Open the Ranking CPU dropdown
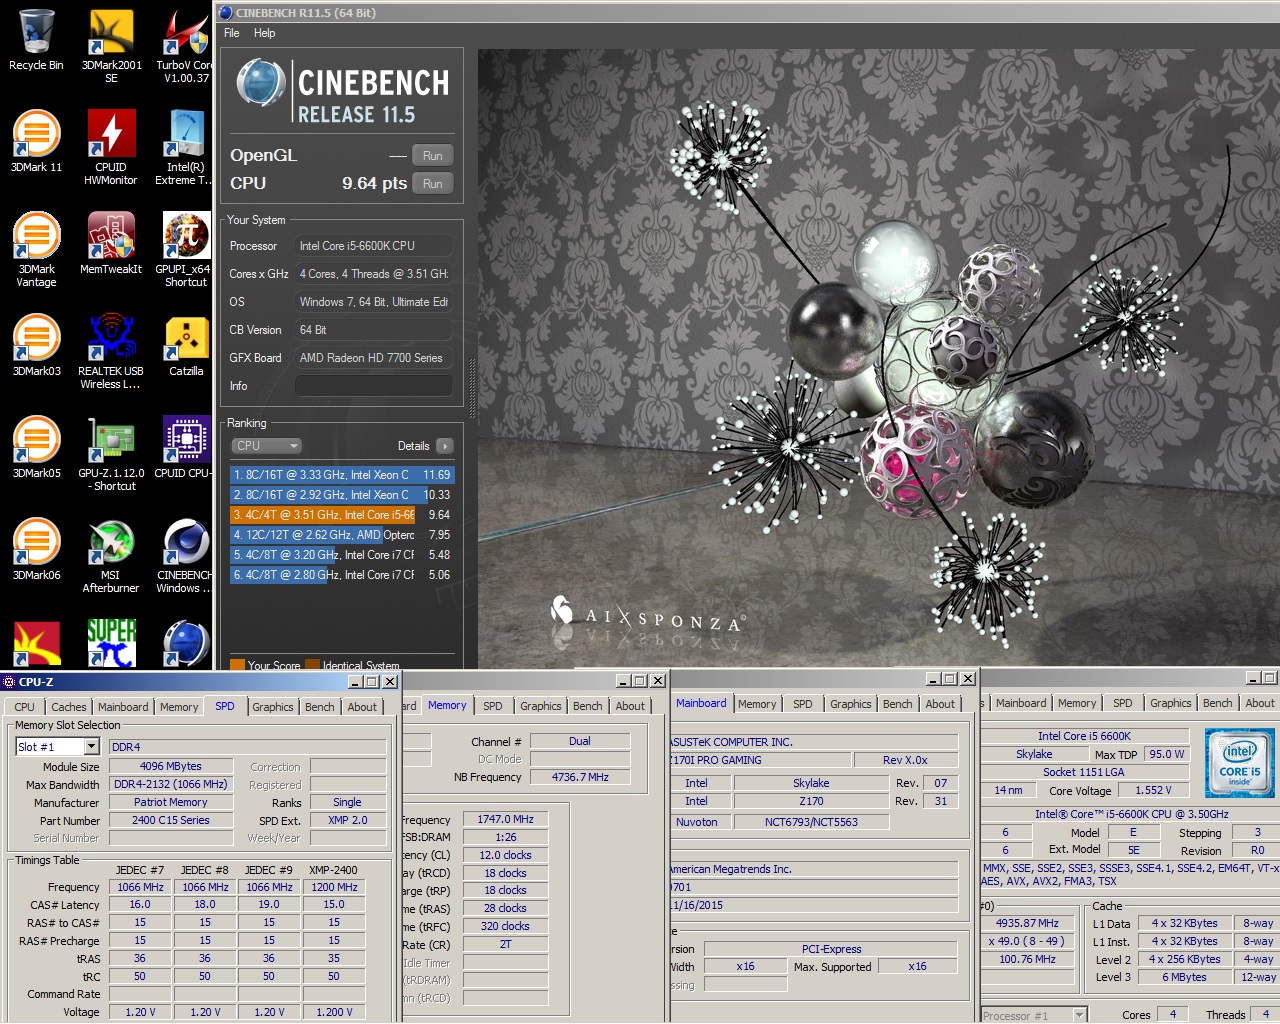 click(266, 446)
